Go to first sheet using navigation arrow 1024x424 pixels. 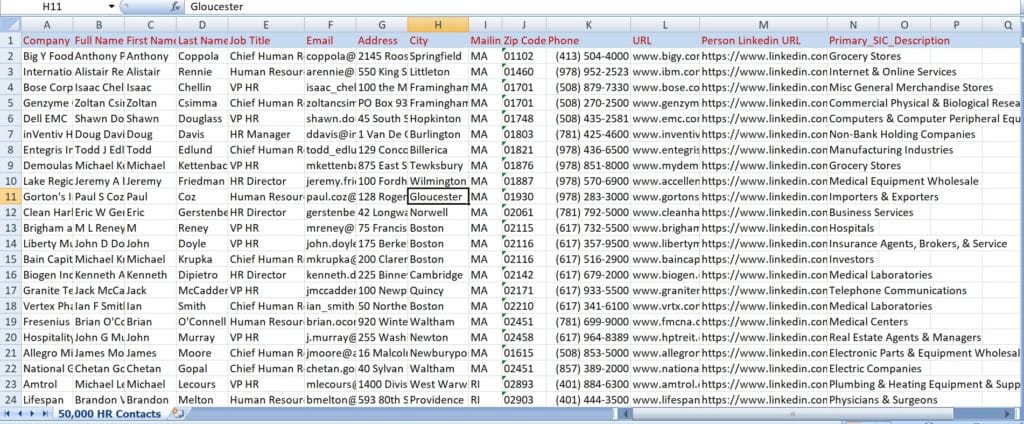[9, 413]
